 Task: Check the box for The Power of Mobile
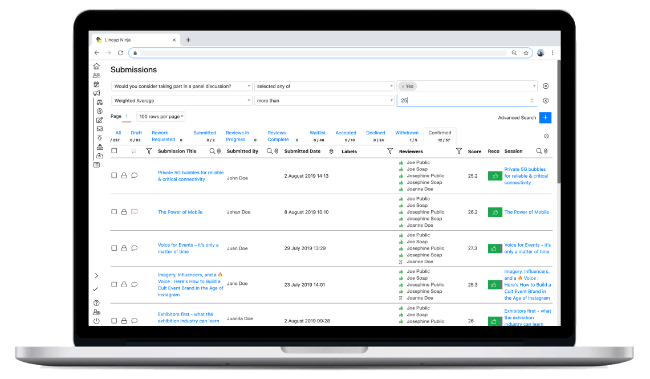(114, 212)
